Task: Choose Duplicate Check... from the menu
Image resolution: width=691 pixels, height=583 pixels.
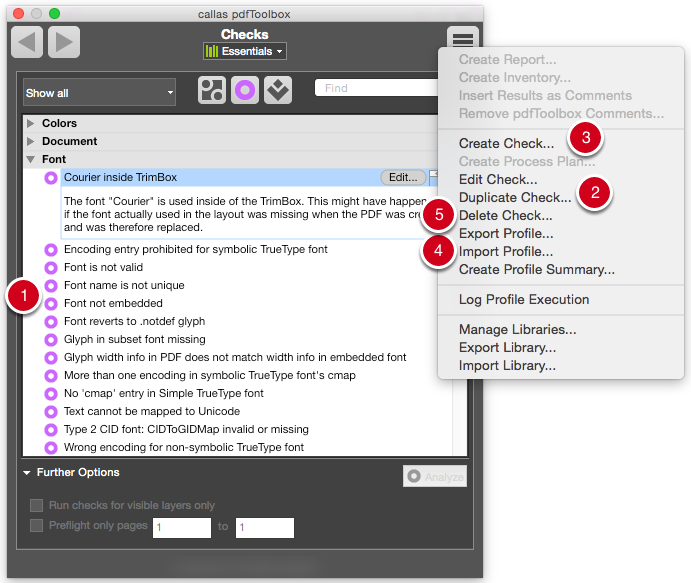Action: click(515, 198)
